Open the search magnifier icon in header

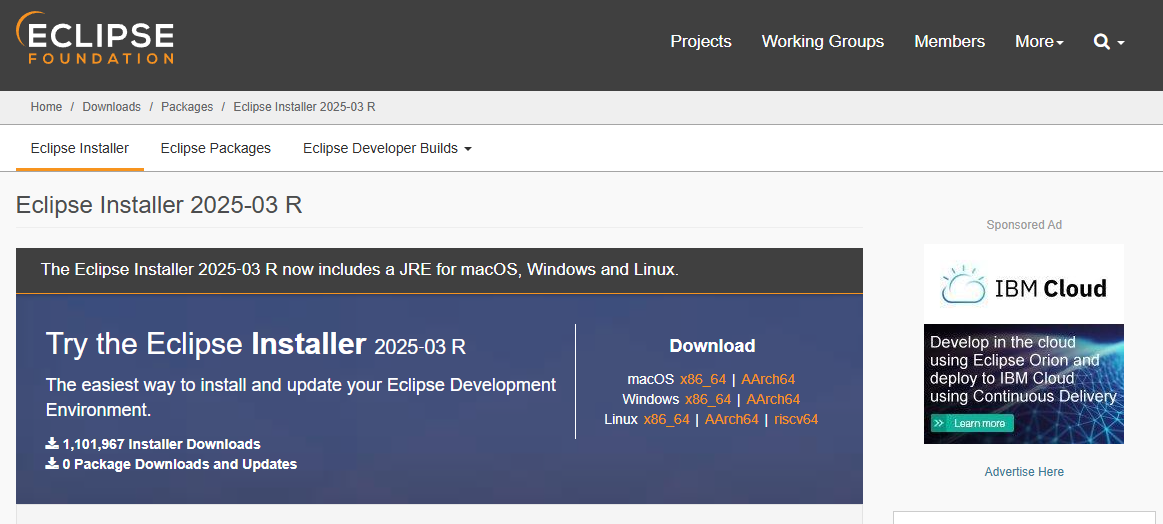pyautogui.click(x=1101, y=42)
